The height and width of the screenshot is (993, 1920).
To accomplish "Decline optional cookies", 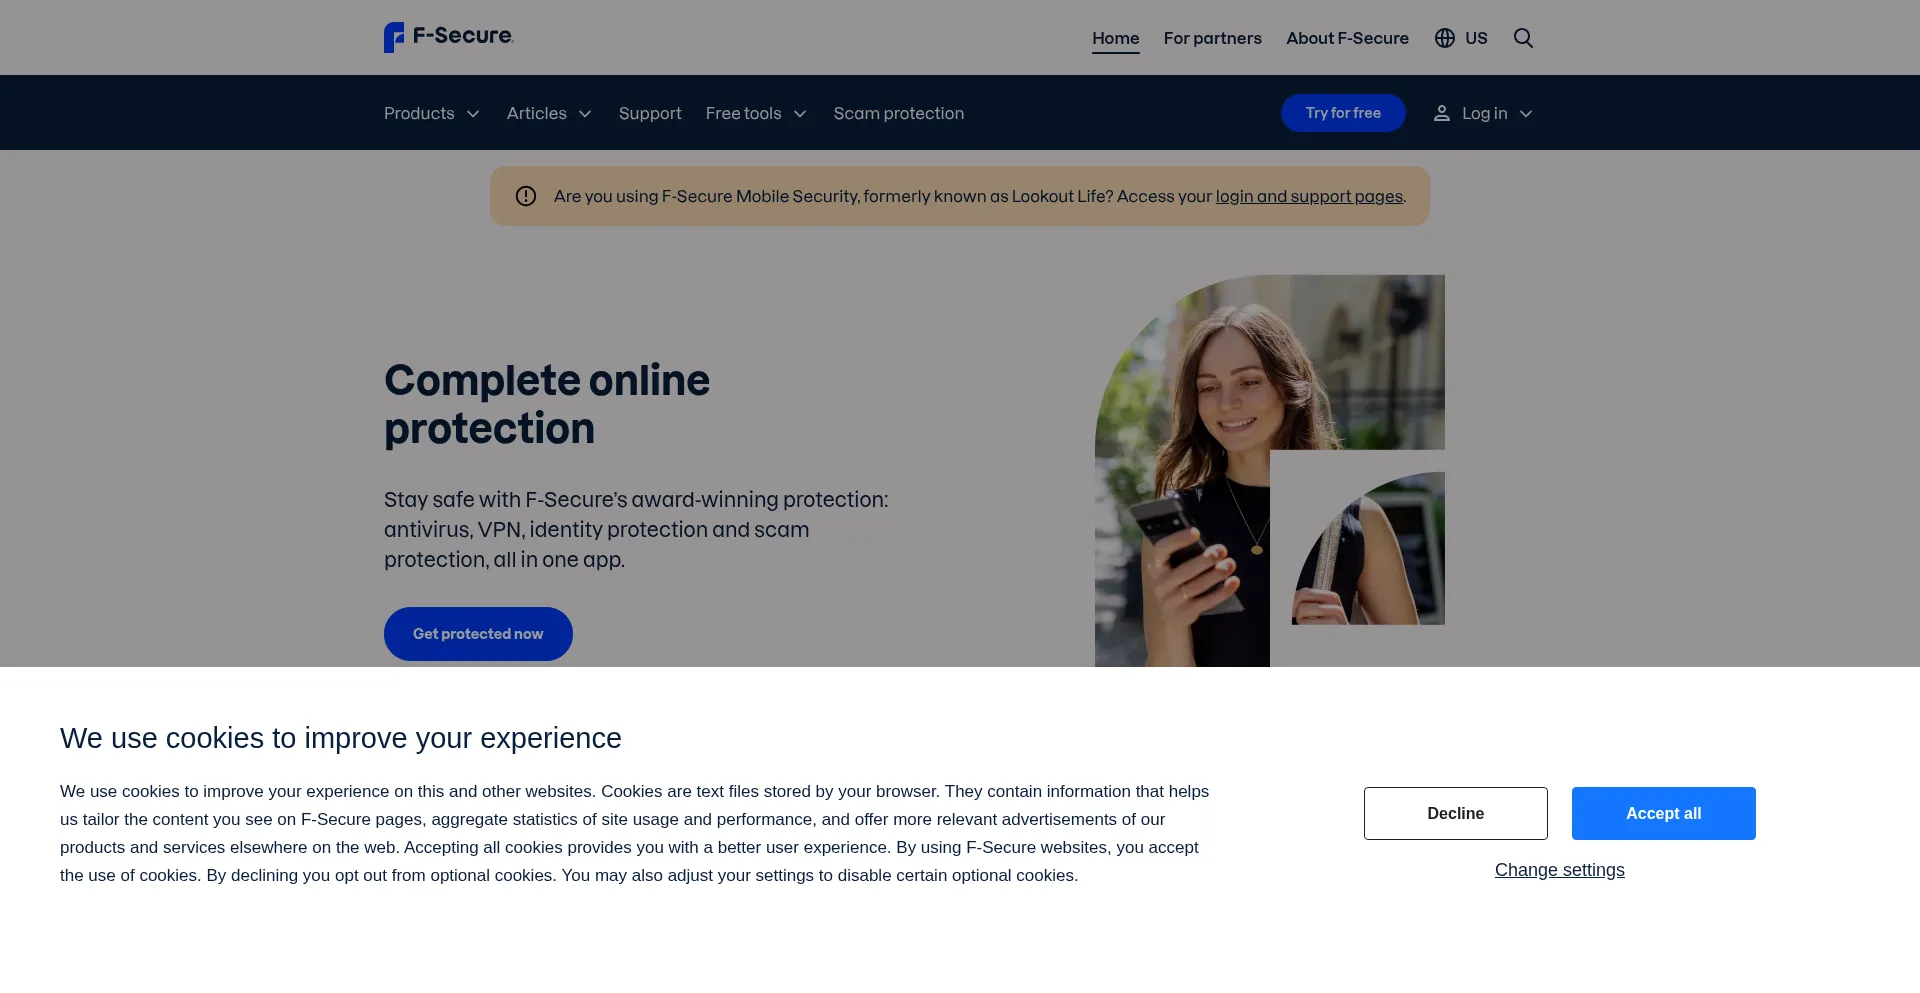I will point(1455,813).
